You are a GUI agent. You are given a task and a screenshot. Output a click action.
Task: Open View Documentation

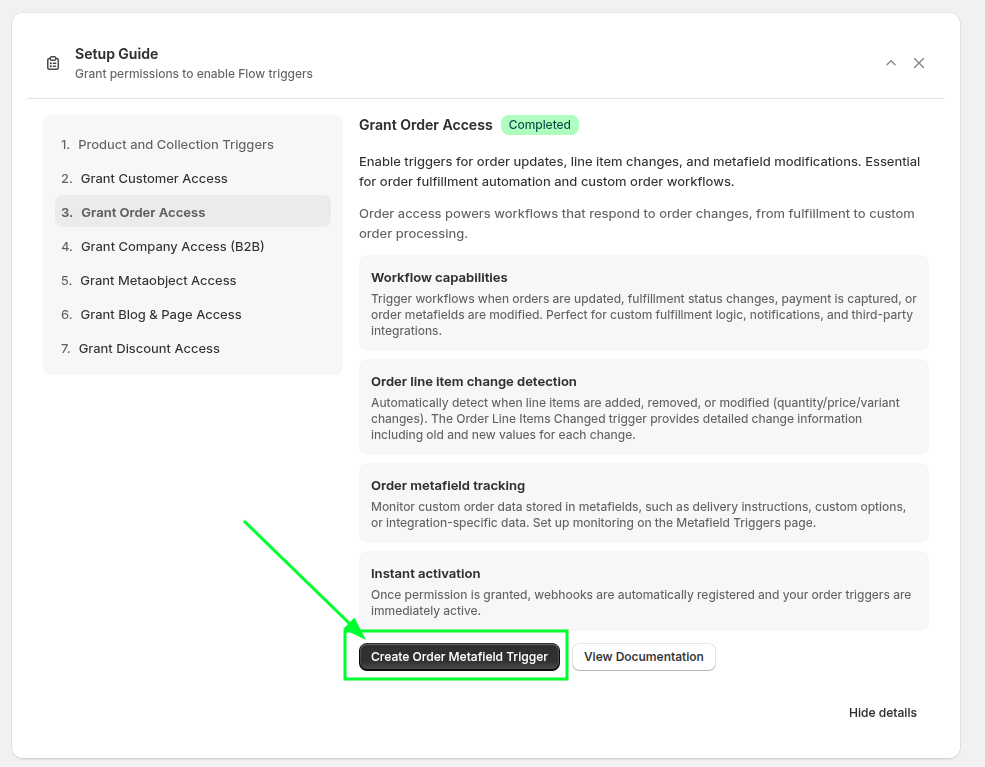[x=644, y=657]
